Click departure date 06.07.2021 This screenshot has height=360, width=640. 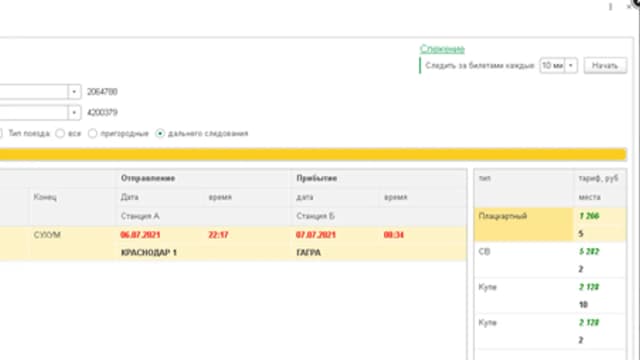point(140,235)
